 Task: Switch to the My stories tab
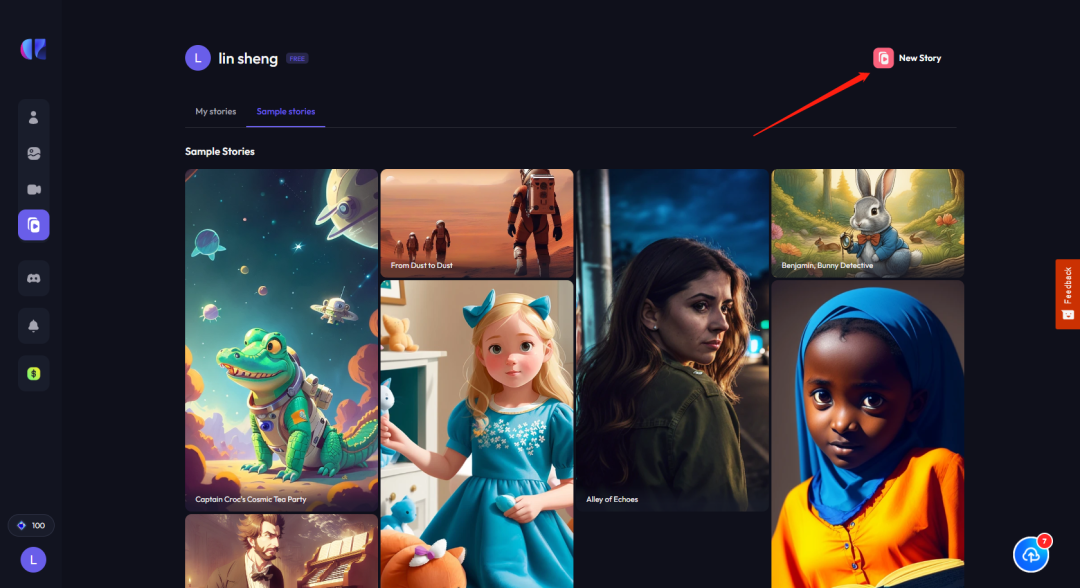click(x=215, y=112)
